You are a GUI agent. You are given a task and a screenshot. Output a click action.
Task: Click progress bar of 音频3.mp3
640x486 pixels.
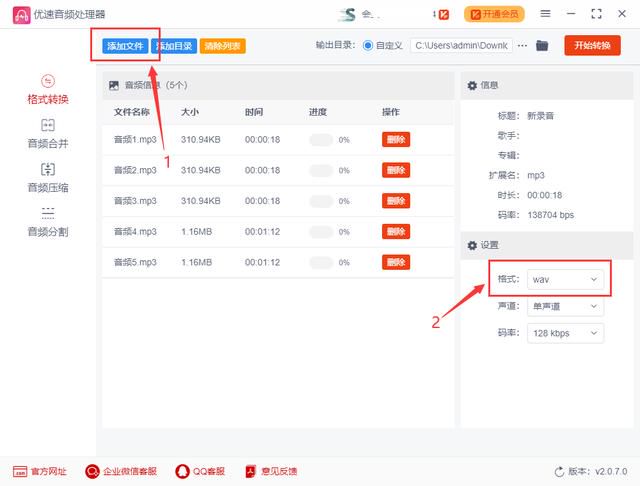[322, 201]
